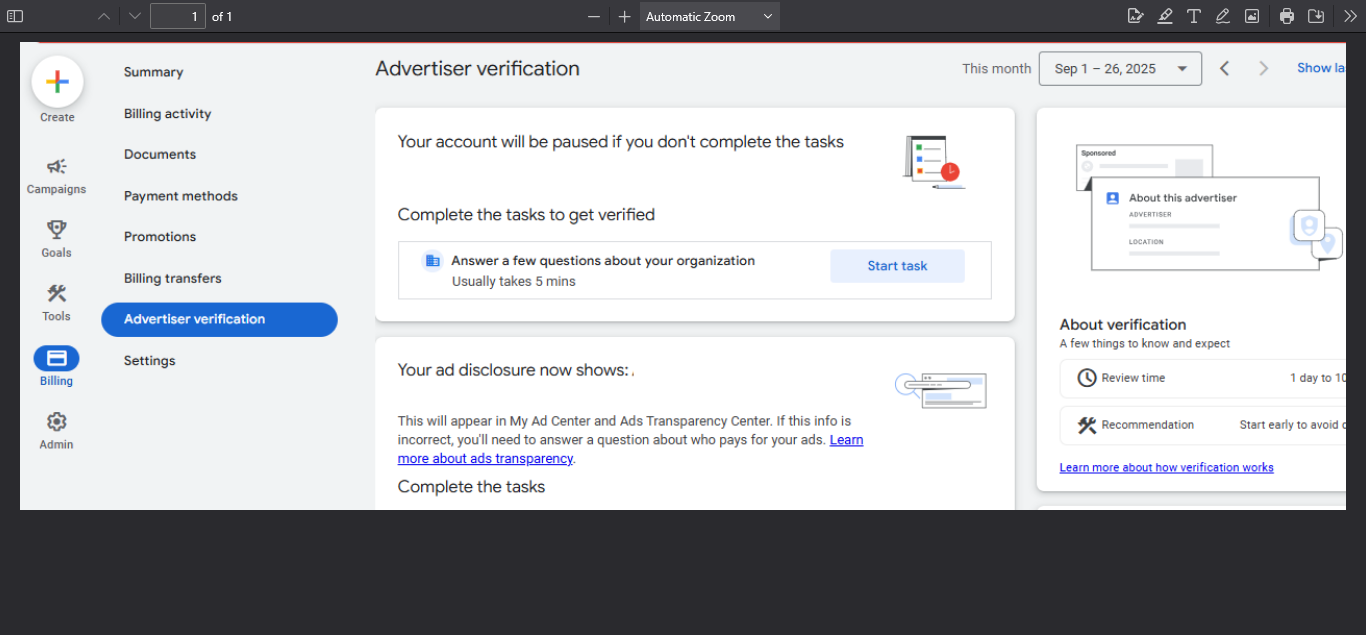Open the Campaigns megaphone icon
The width and height of the screenshot is (1366, 635).
pyautogui.click(x=57, y=167)
